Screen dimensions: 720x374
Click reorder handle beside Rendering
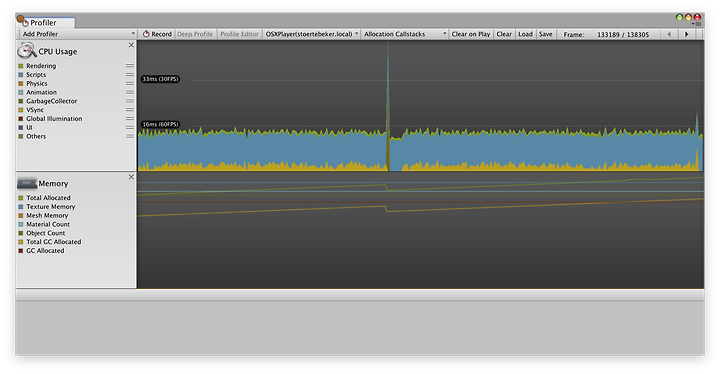(130, 66)
